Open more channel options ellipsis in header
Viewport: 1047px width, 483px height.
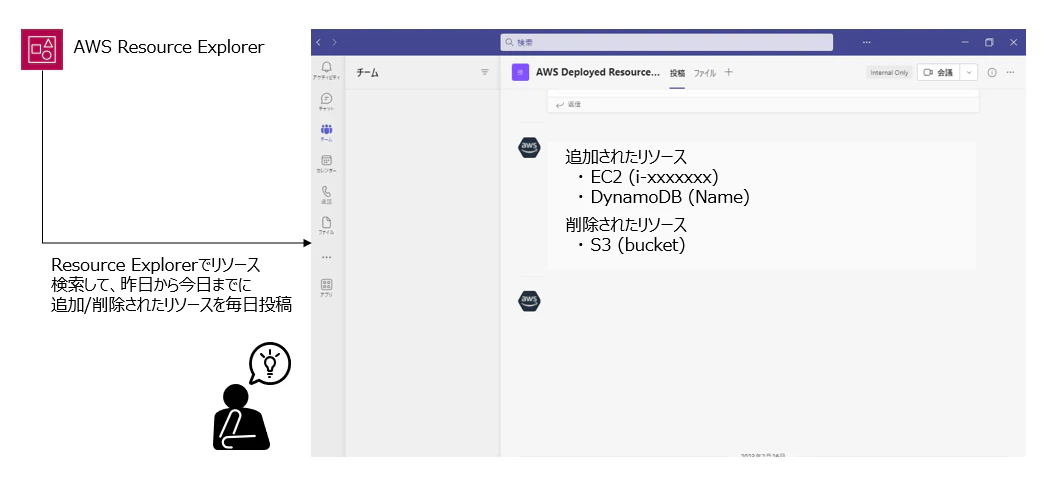(x=1010, y=72)
